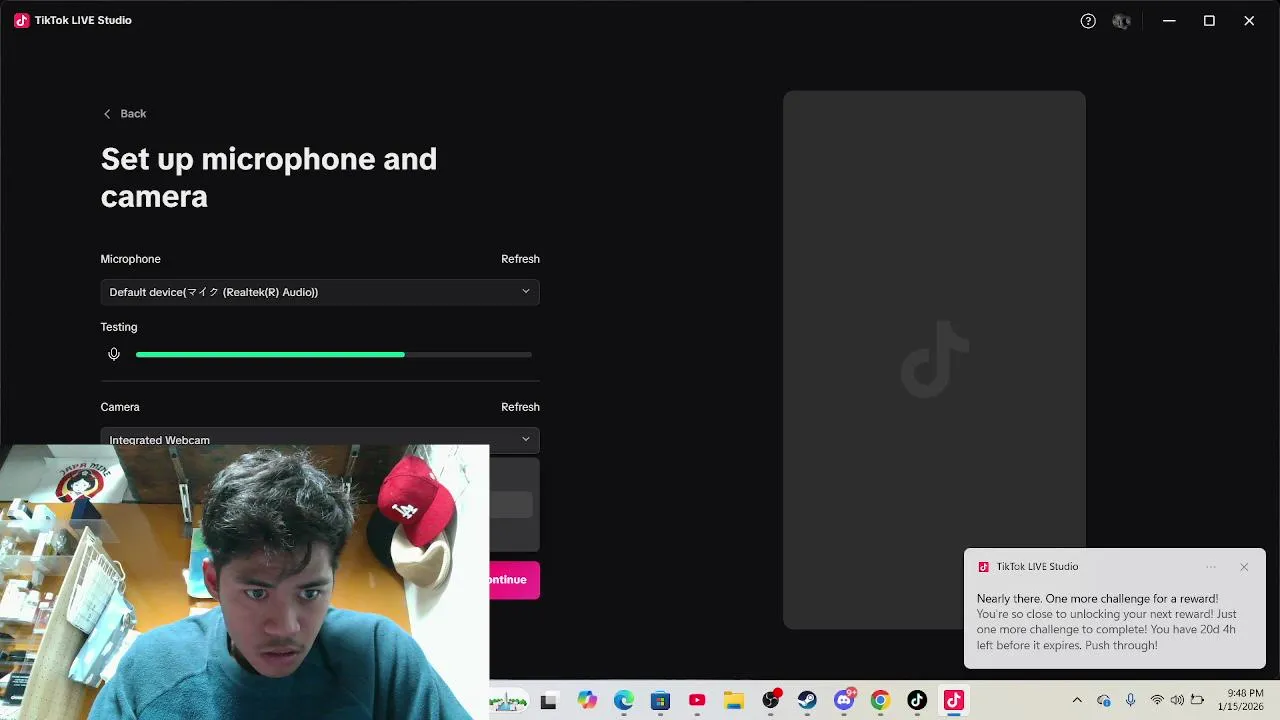This screenshot has width=1280, height=720.
Task: Open the black TikTok taskbar icon
Action: 917,700
